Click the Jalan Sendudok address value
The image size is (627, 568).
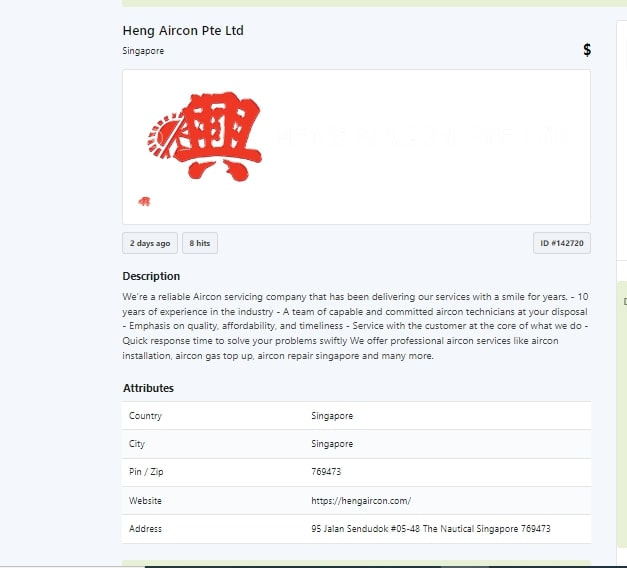(430, 528)
